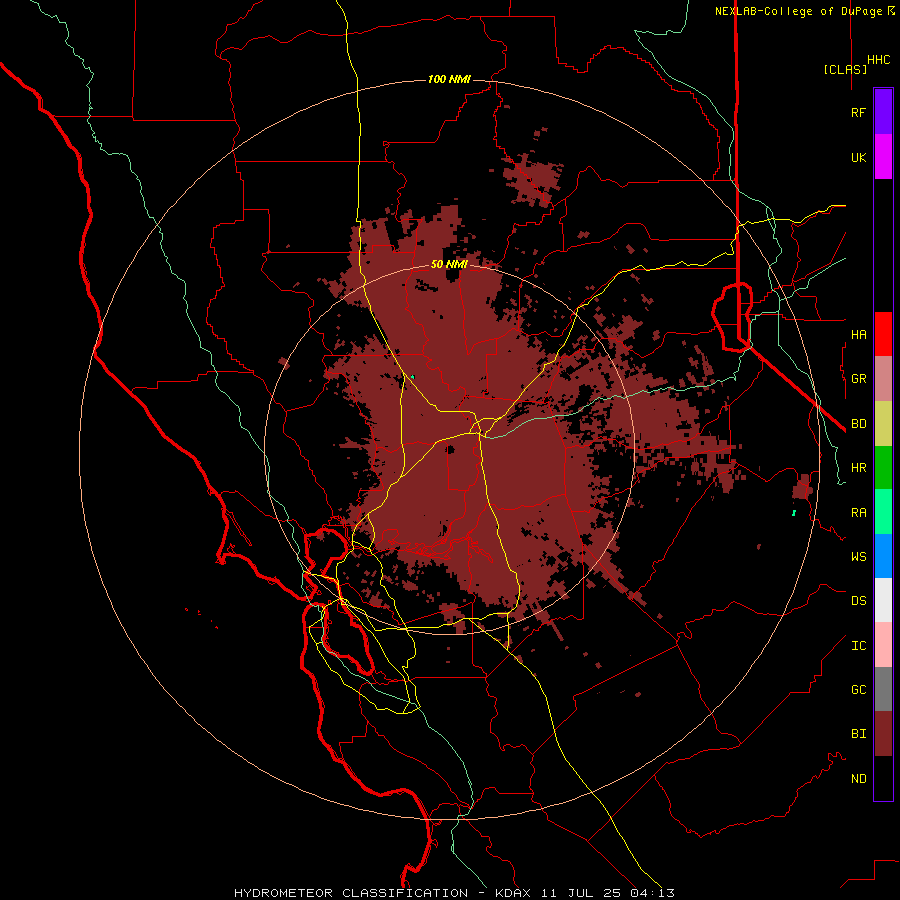Click the IC light-pink legend swatch
The height and width of the screenshot is (900, 900).
[x=883, y=645]
